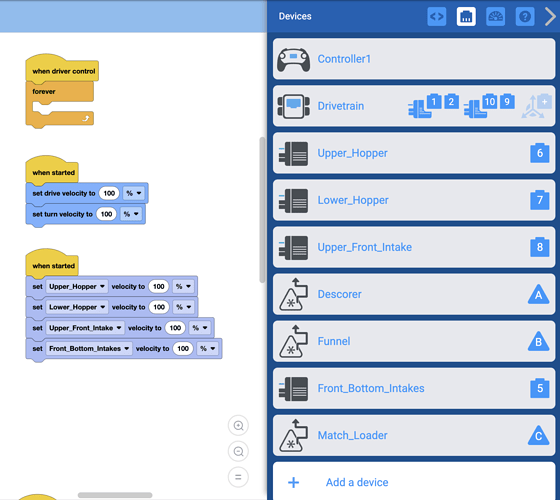Open the Drivetrain device settings
This screenshot has width=560, height=500.
(x=414, y=106)
